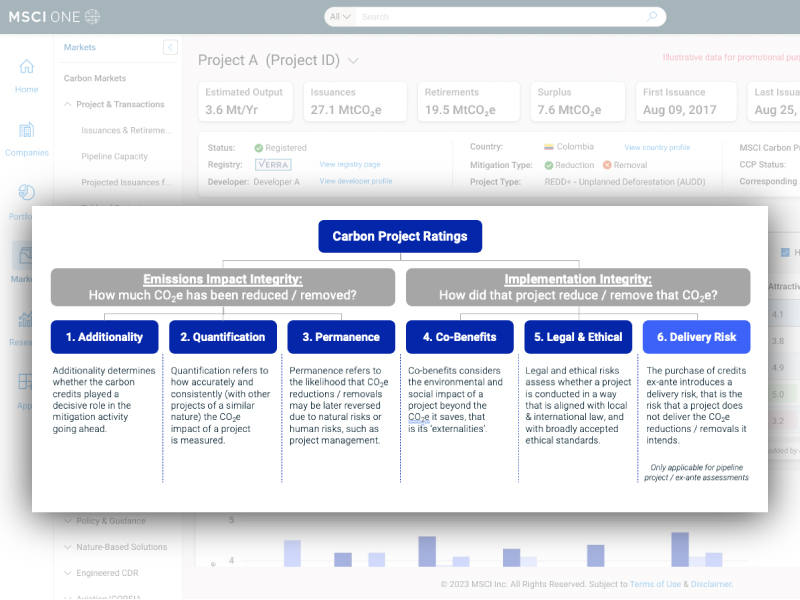The height and width of the screenshot is (600, 800).
Task: Expand the Nature-Based Solutions section
Action: (67, 547)
